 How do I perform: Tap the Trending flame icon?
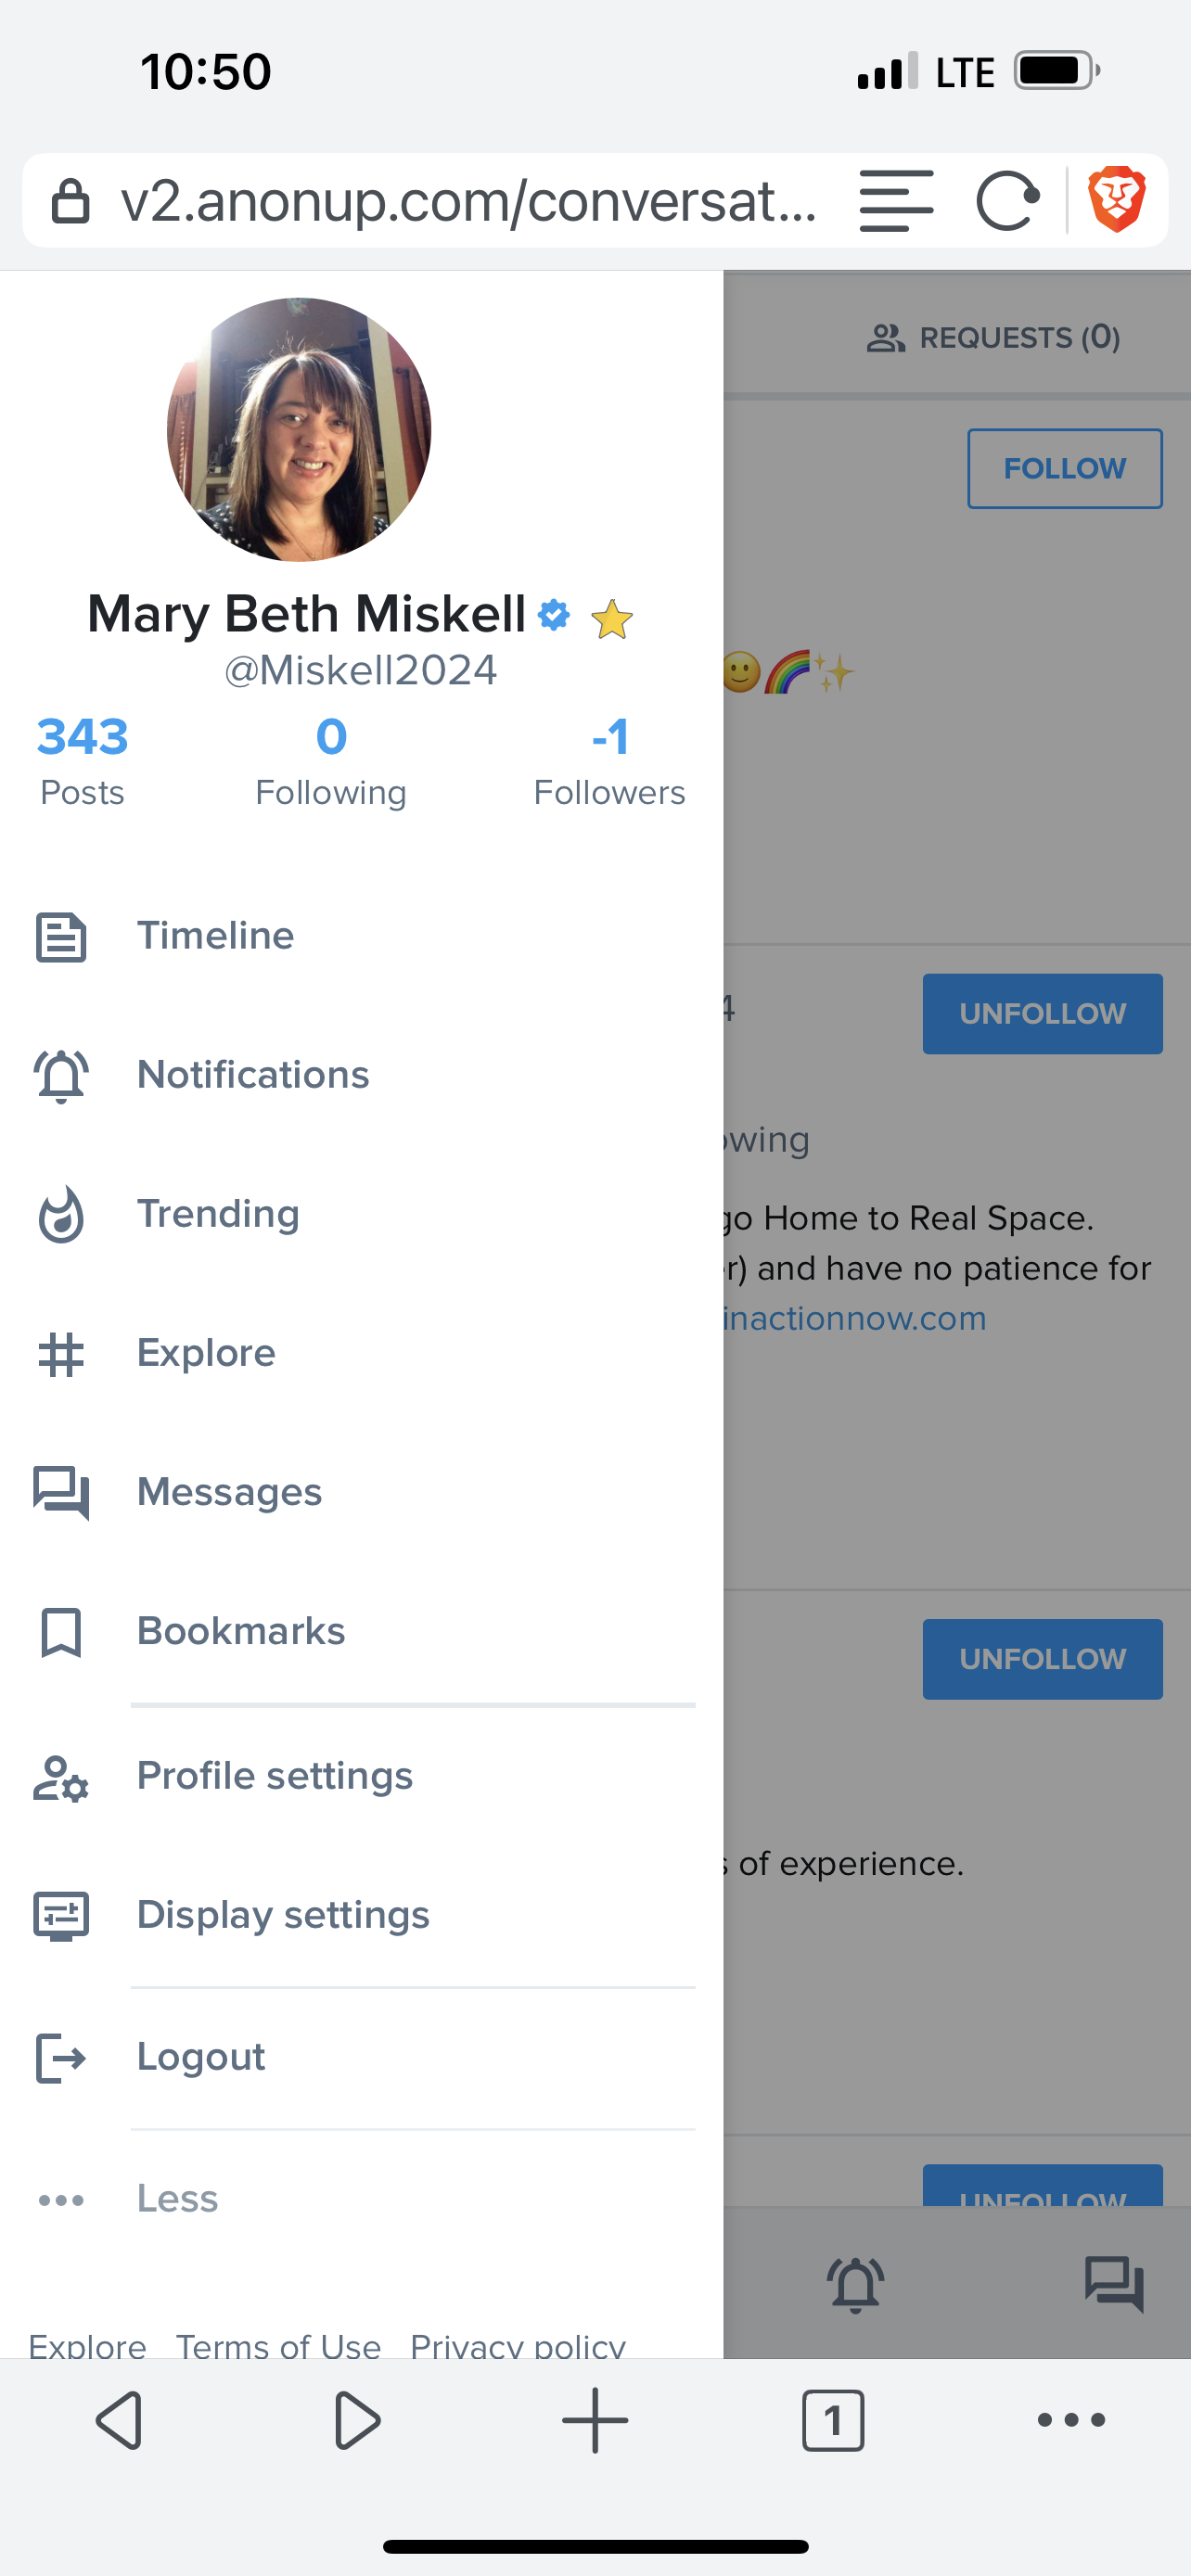click(61, 1215)
